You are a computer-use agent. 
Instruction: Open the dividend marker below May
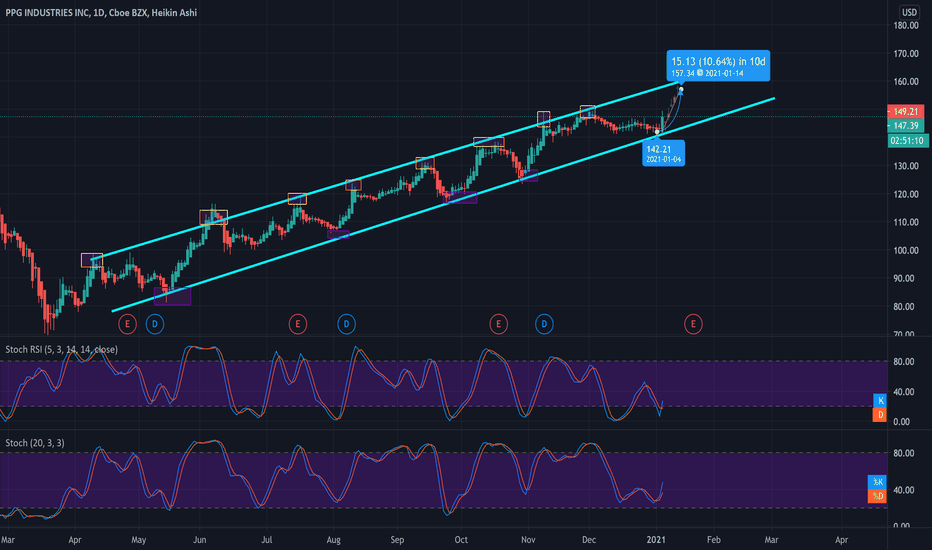[x=155, y=324]
